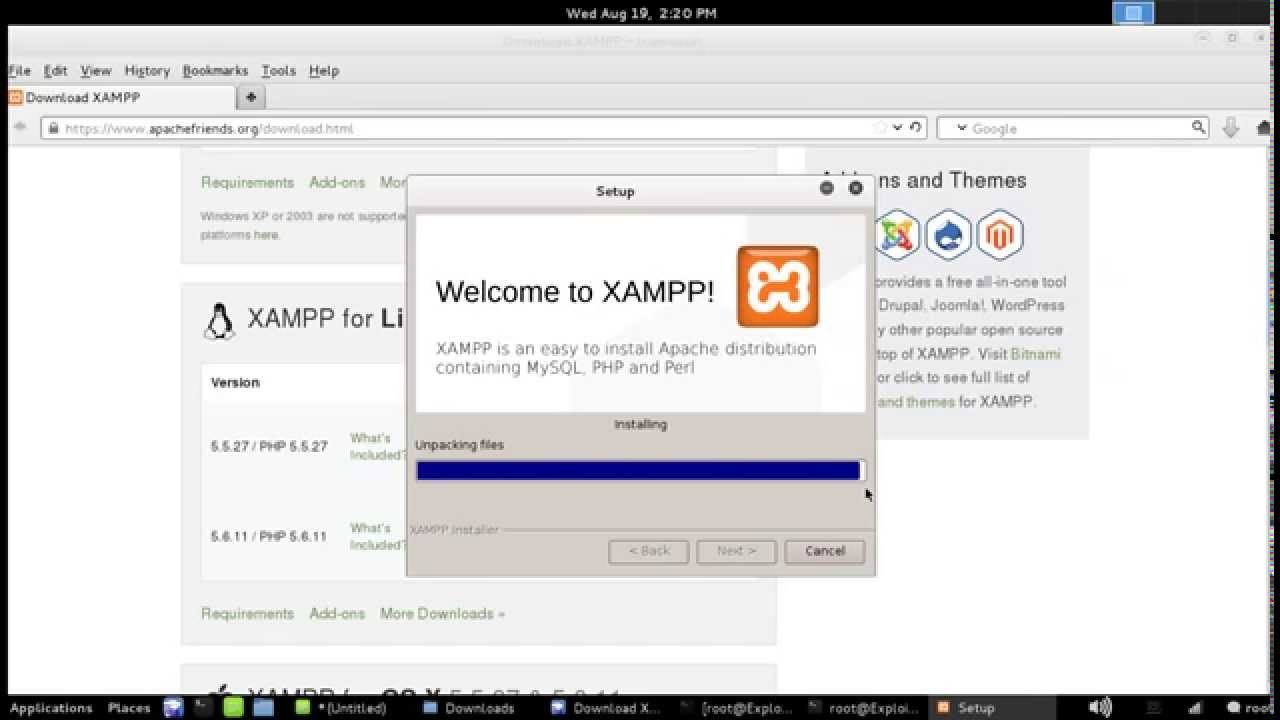Open the View menu
The width and height of the screenshot is (1280, 720).
pyautogui.click(x=96, y=70)
